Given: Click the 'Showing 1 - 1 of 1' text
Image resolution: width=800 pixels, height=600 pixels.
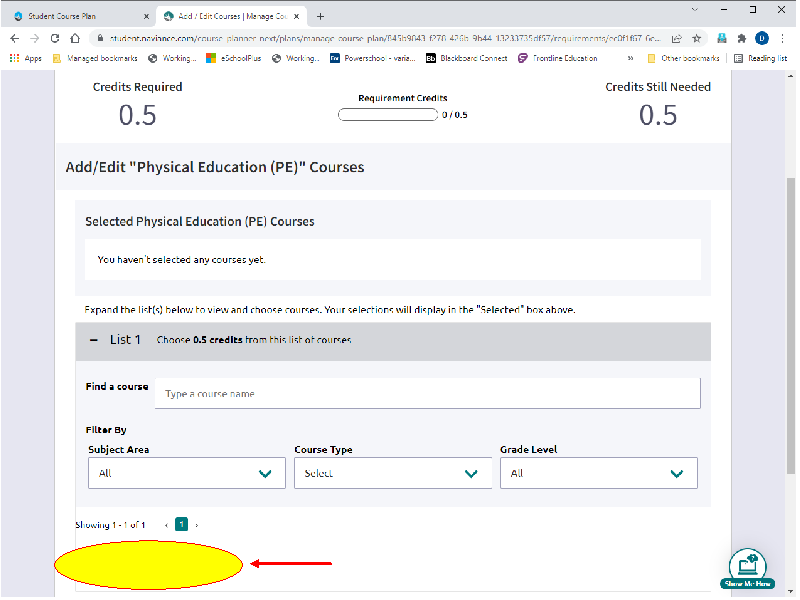Looking at the screenshot, I should tap(110, 525).
